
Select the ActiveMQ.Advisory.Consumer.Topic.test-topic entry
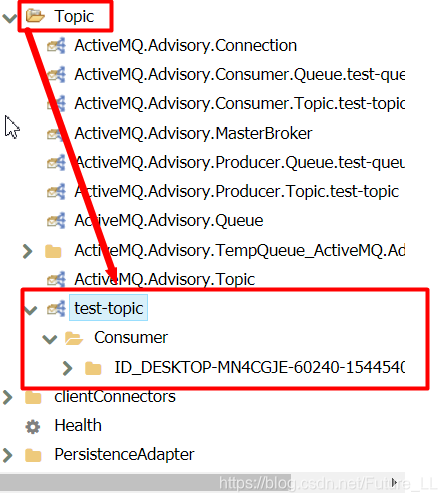(240, 104)
